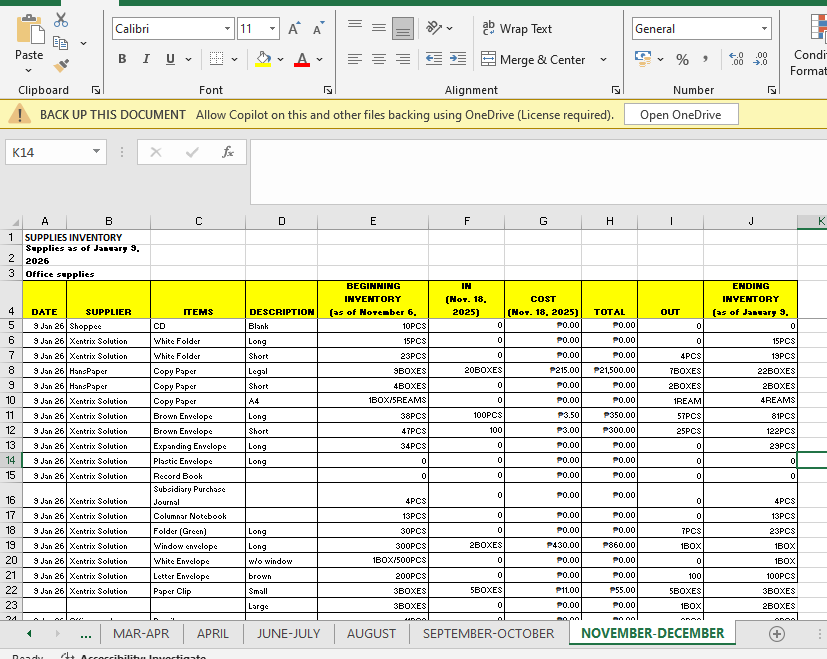Switch to the SEPTEMBER-OCTOBER sheet tab

pyautogui.click(x=488, y=633)
